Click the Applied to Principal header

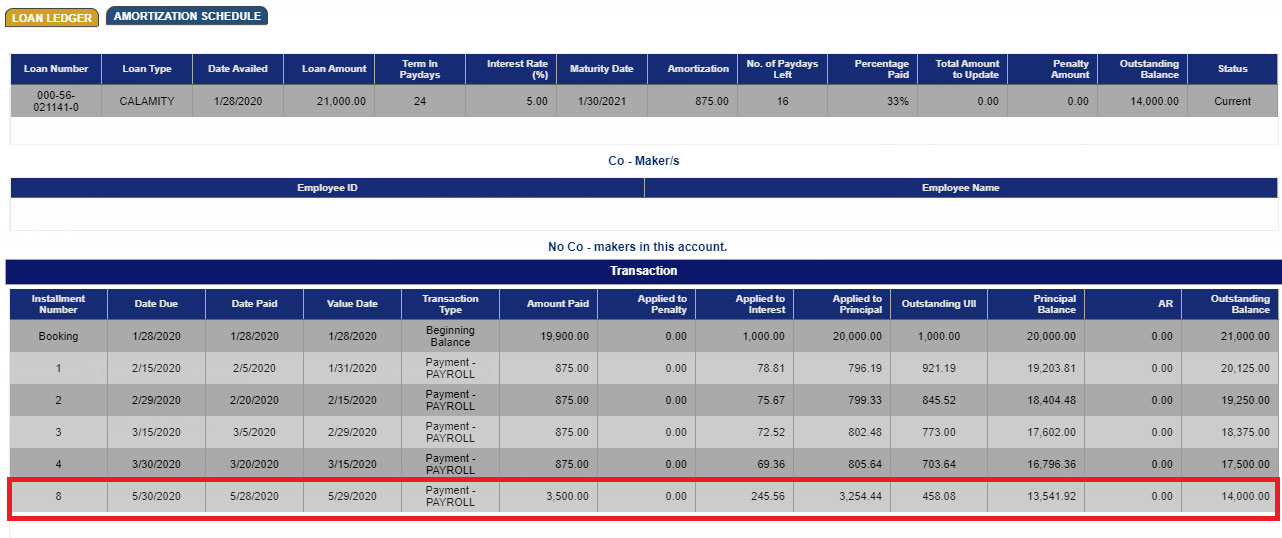click(842, 304)
